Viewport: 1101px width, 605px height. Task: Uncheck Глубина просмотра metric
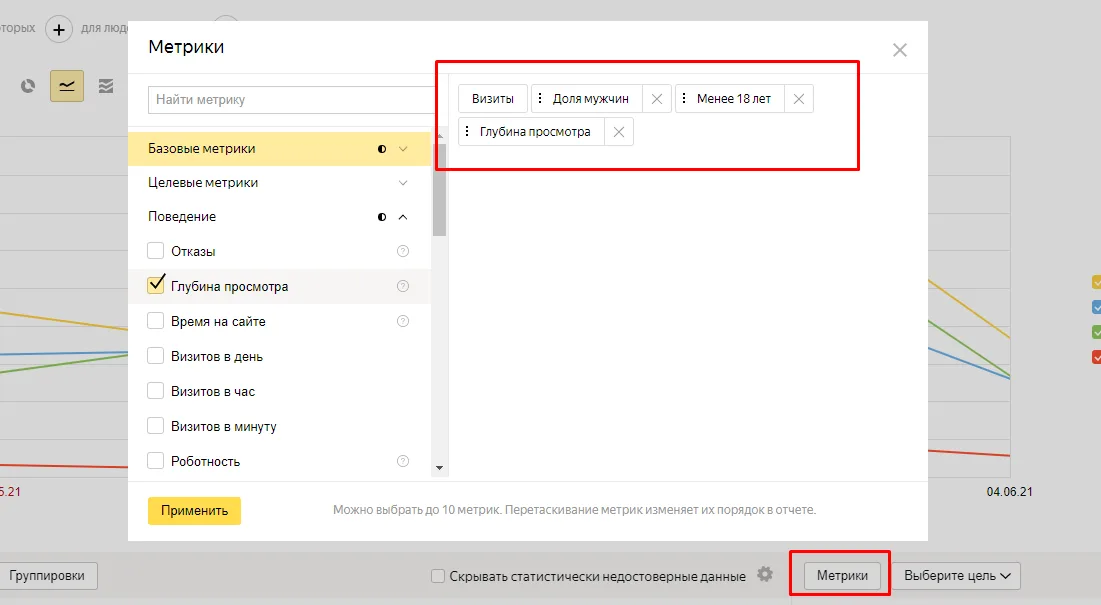point(155,285)
